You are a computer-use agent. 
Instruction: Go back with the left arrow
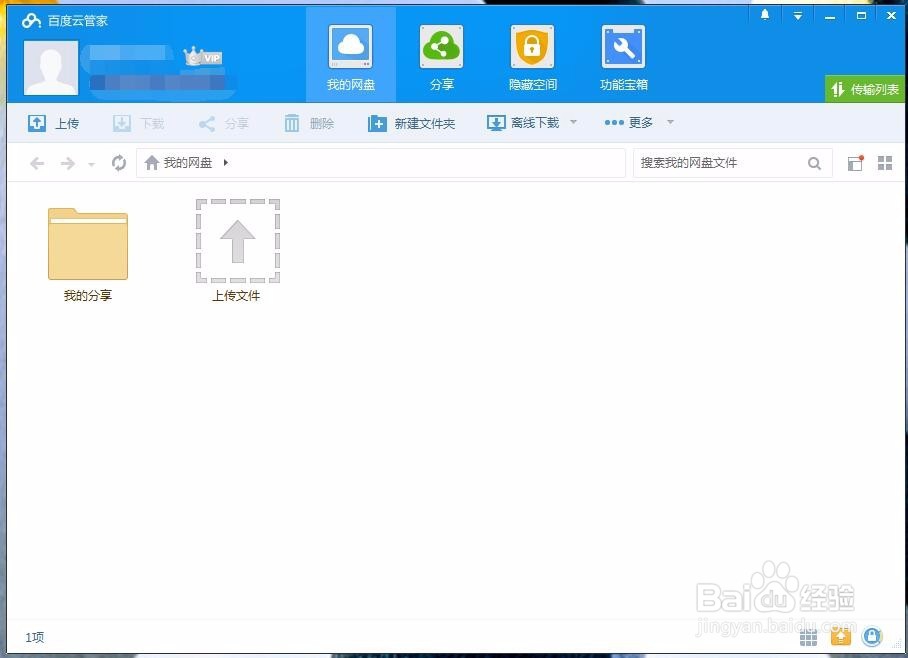click(37, 163)
